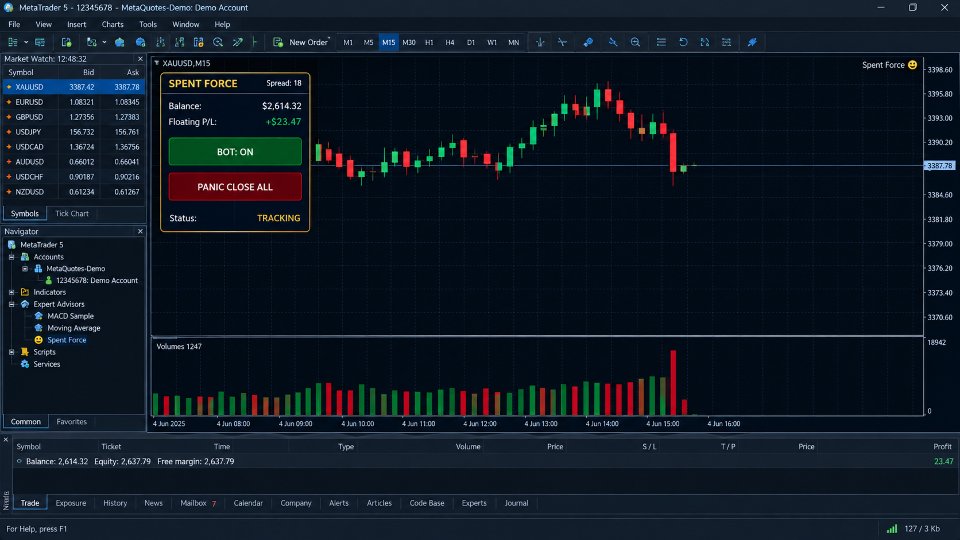Open the Insert menu
The image size is (960, 540).
(77, 24)
